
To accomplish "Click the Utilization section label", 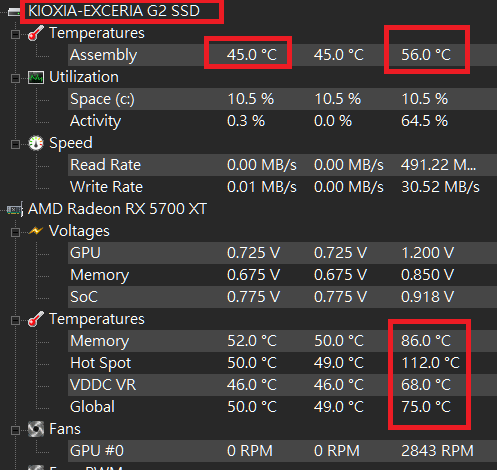I will click(x=84, y=77).
